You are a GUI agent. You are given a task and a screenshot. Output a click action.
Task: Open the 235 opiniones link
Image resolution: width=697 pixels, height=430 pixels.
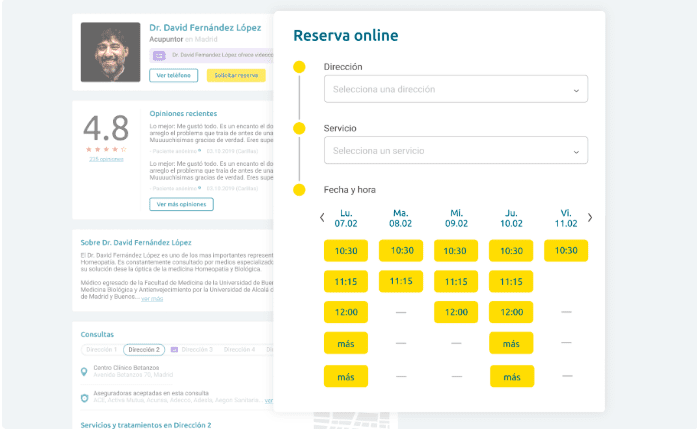click(x=106, y=159)
